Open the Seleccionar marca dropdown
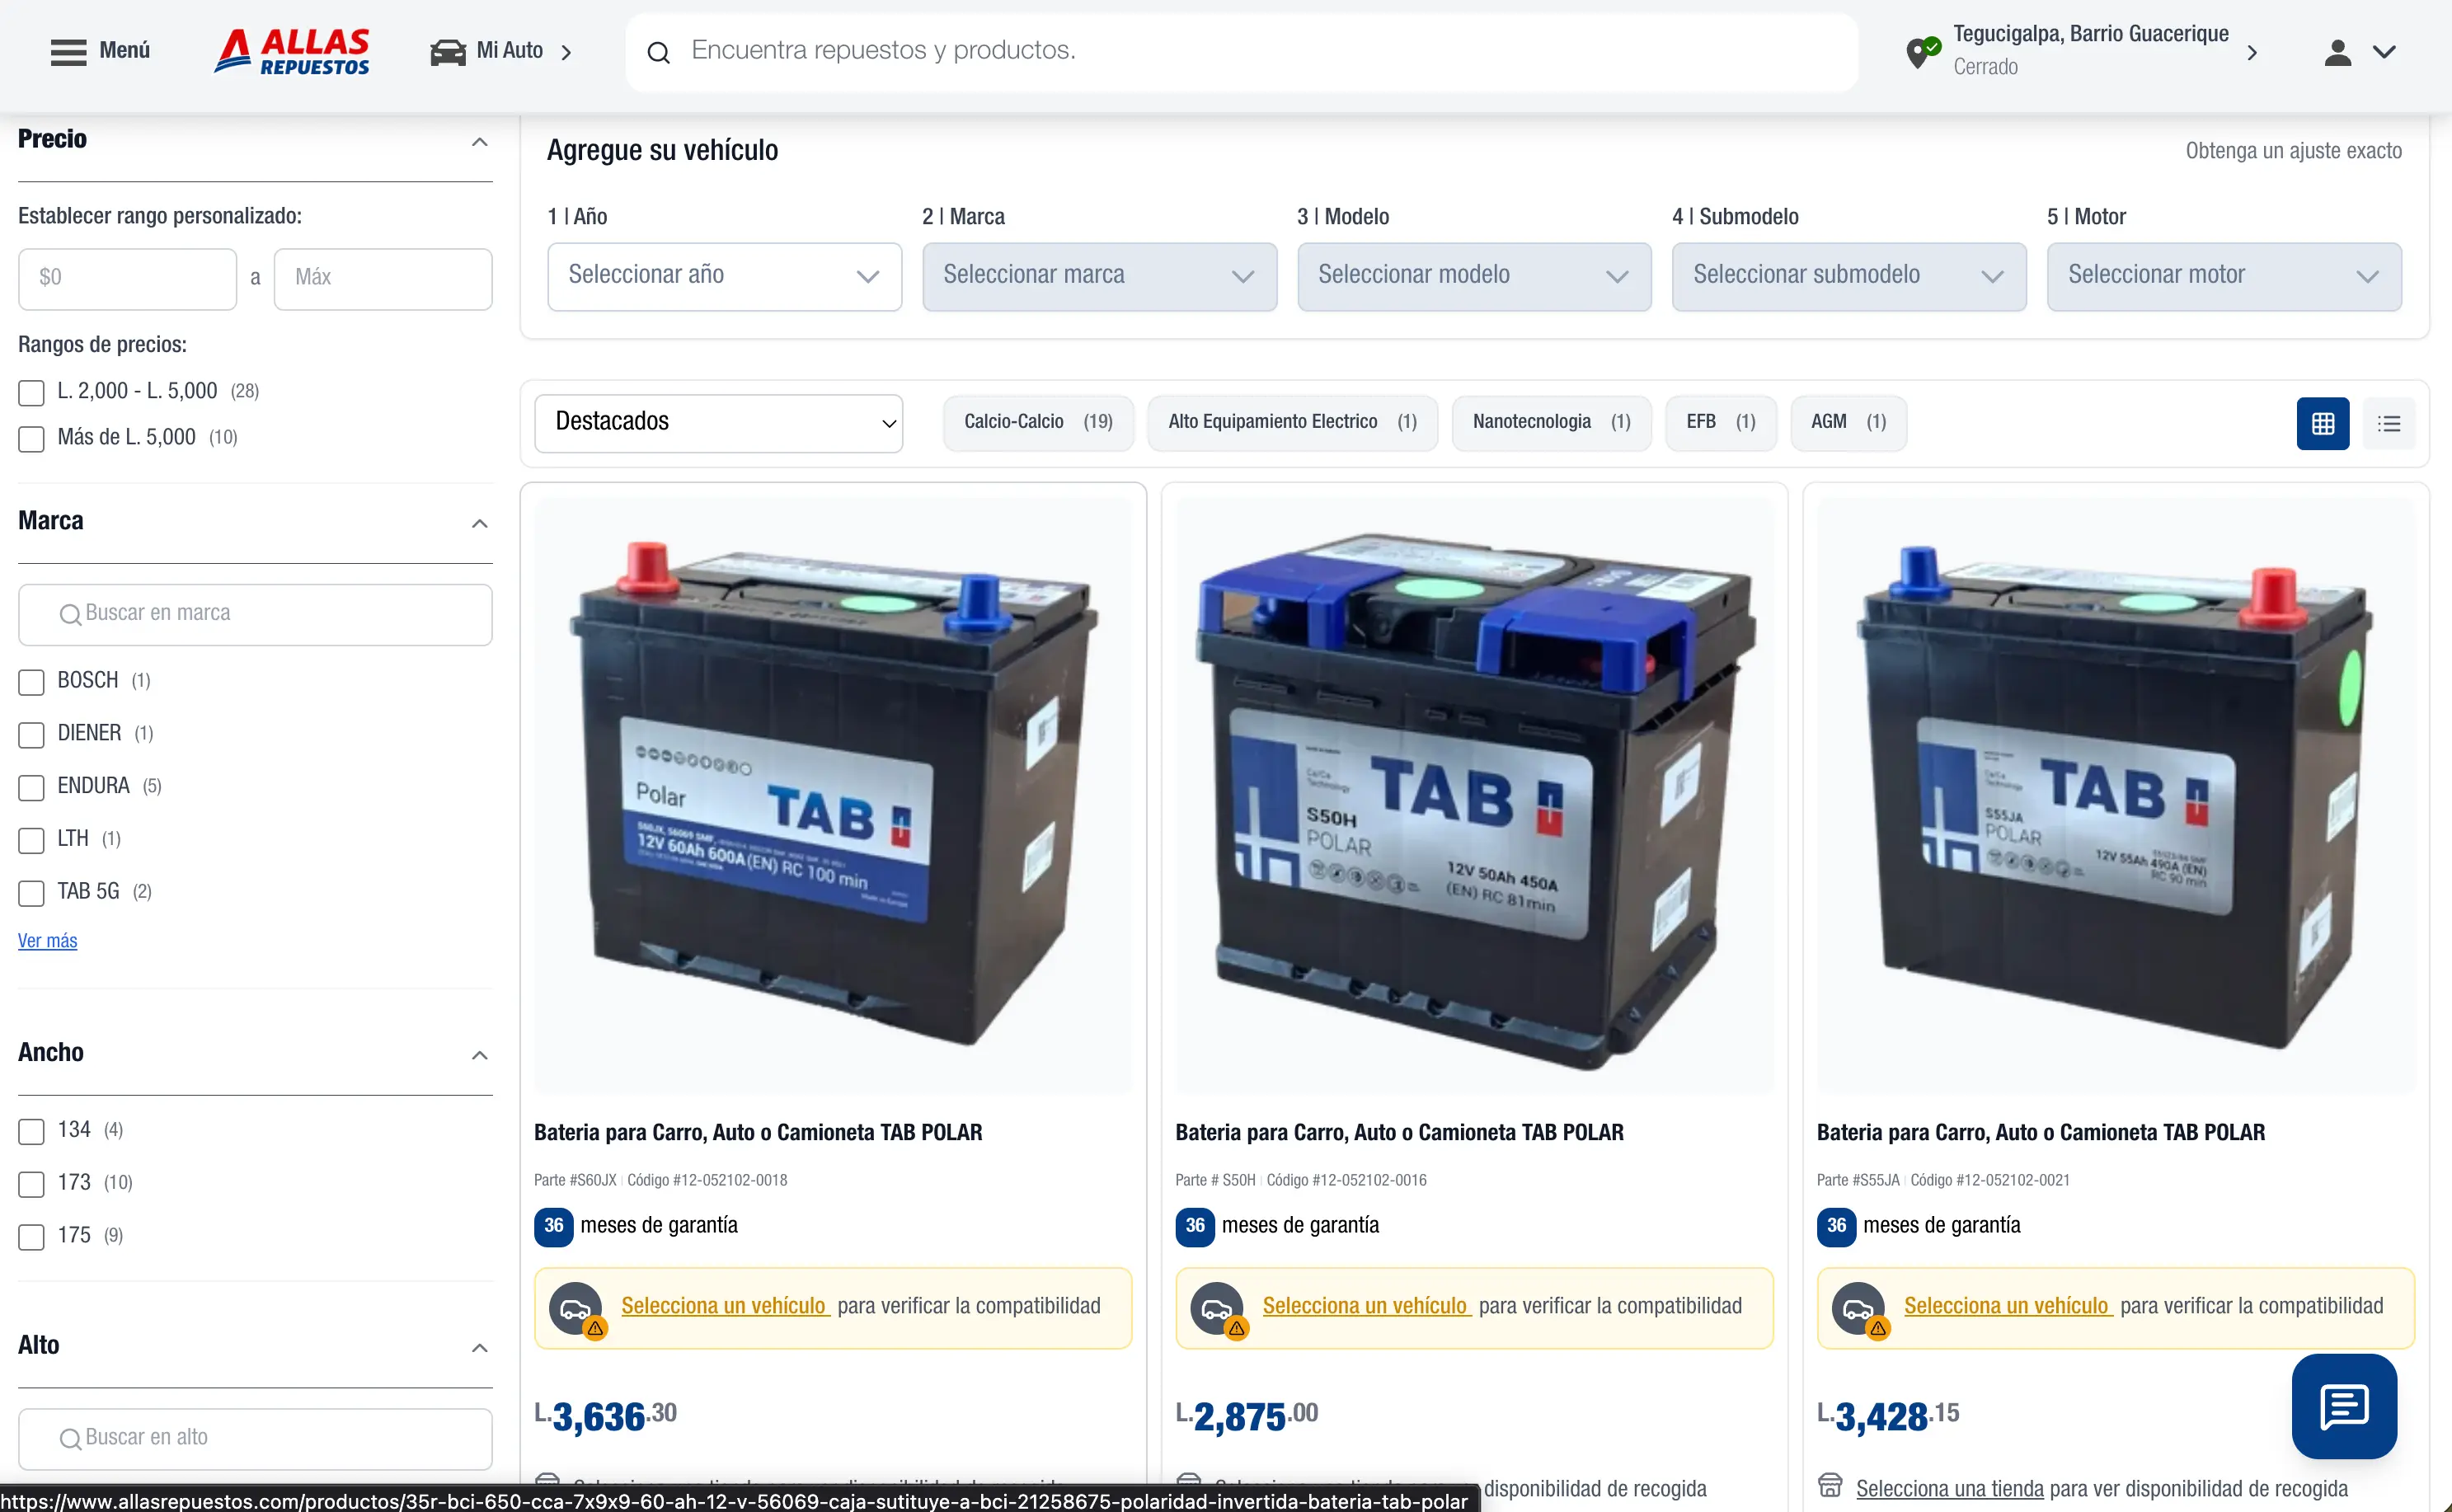The image size is (2452, 1512). [x=1099, y=276]
